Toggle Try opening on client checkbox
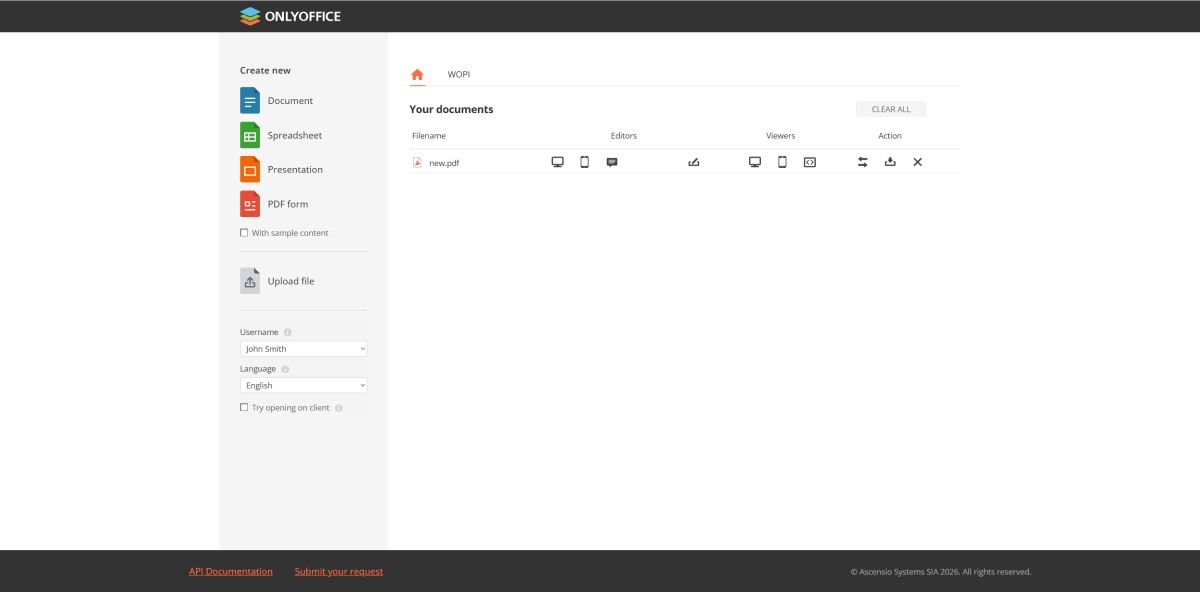Image resolution: width=1200 pixels, height=592 pixels. pos(244,408)
